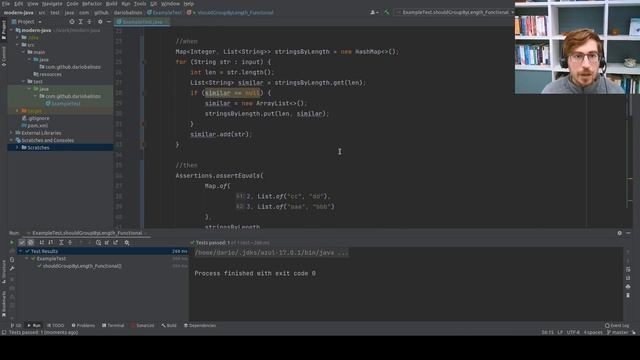Open the SonarLint tool window button
The height and width of the screenshot is (360, 640).
pos(143,326)
